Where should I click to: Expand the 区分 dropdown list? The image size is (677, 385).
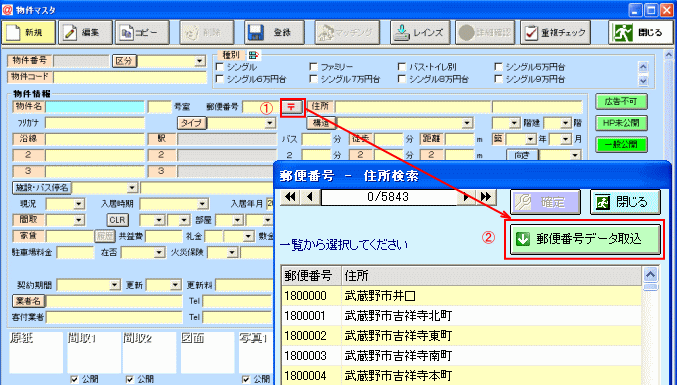199,61
